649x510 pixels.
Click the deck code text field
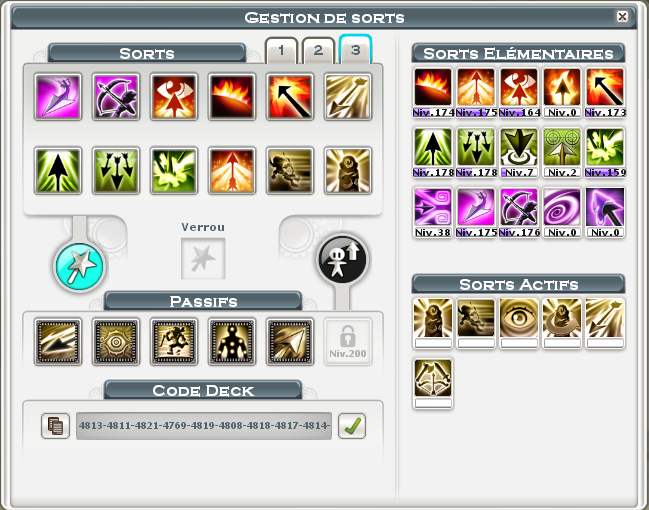tap(204, 426)
